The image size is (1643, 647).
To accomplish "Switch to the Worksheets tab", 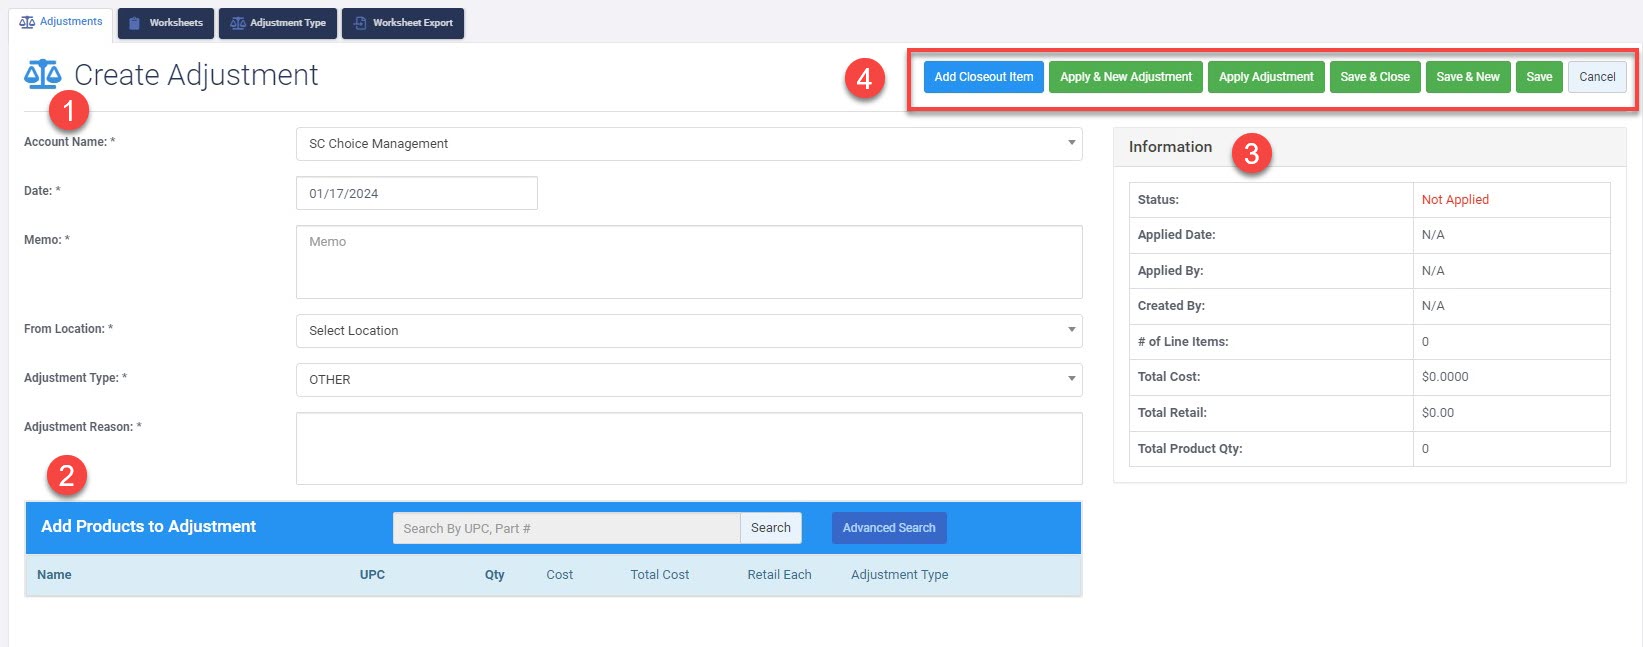I will pos(166,23).
